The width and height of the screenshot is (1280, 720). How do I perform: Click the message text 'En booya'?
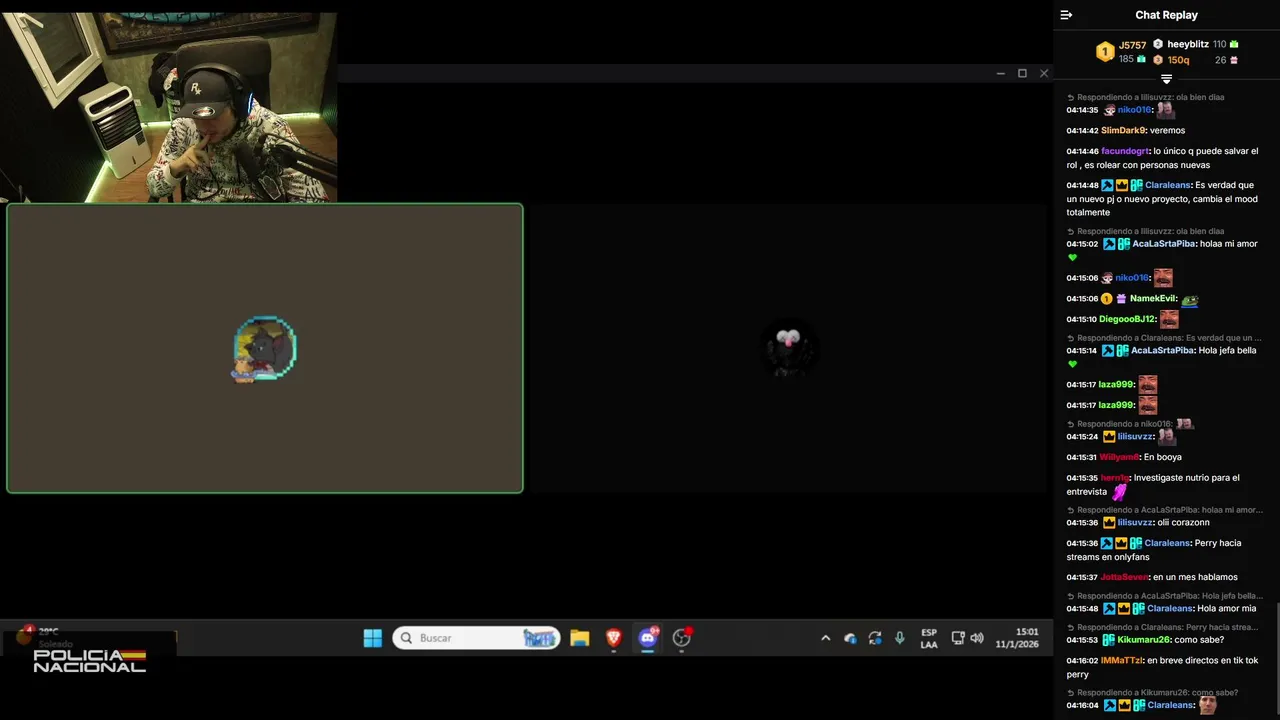coord(1163,458)
